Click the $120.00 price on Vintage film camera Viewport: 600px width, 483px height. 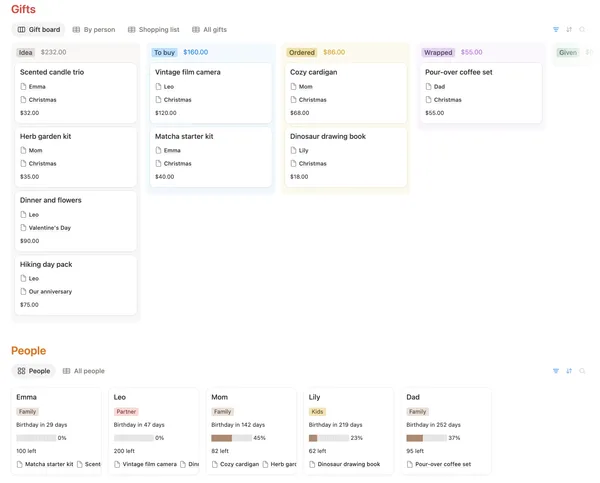(166, 113)
